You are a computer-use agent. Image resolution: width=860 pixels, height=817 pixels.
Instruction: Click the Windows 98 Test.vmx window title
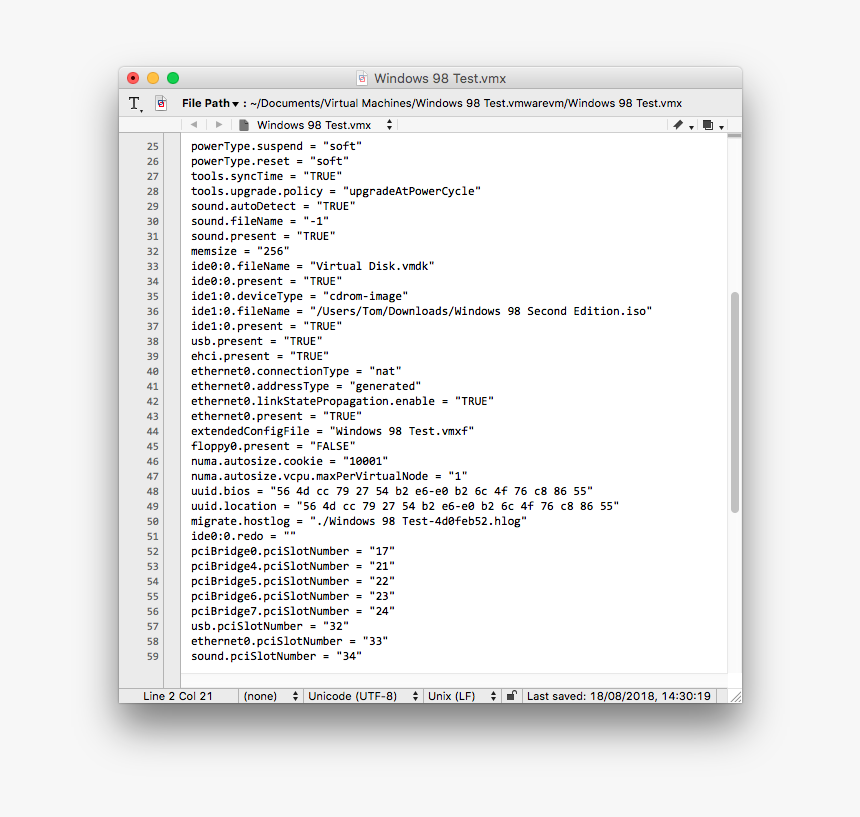[x=440, y=78]
